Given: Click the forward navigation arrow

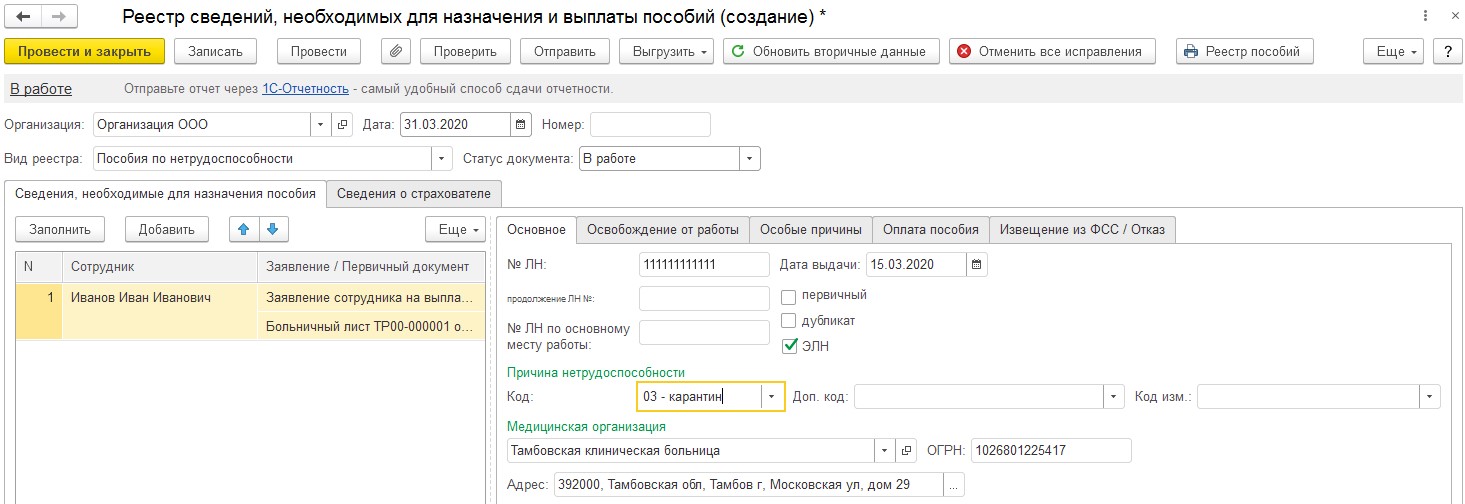Looking at the screenshot, I should pos(59,17).
